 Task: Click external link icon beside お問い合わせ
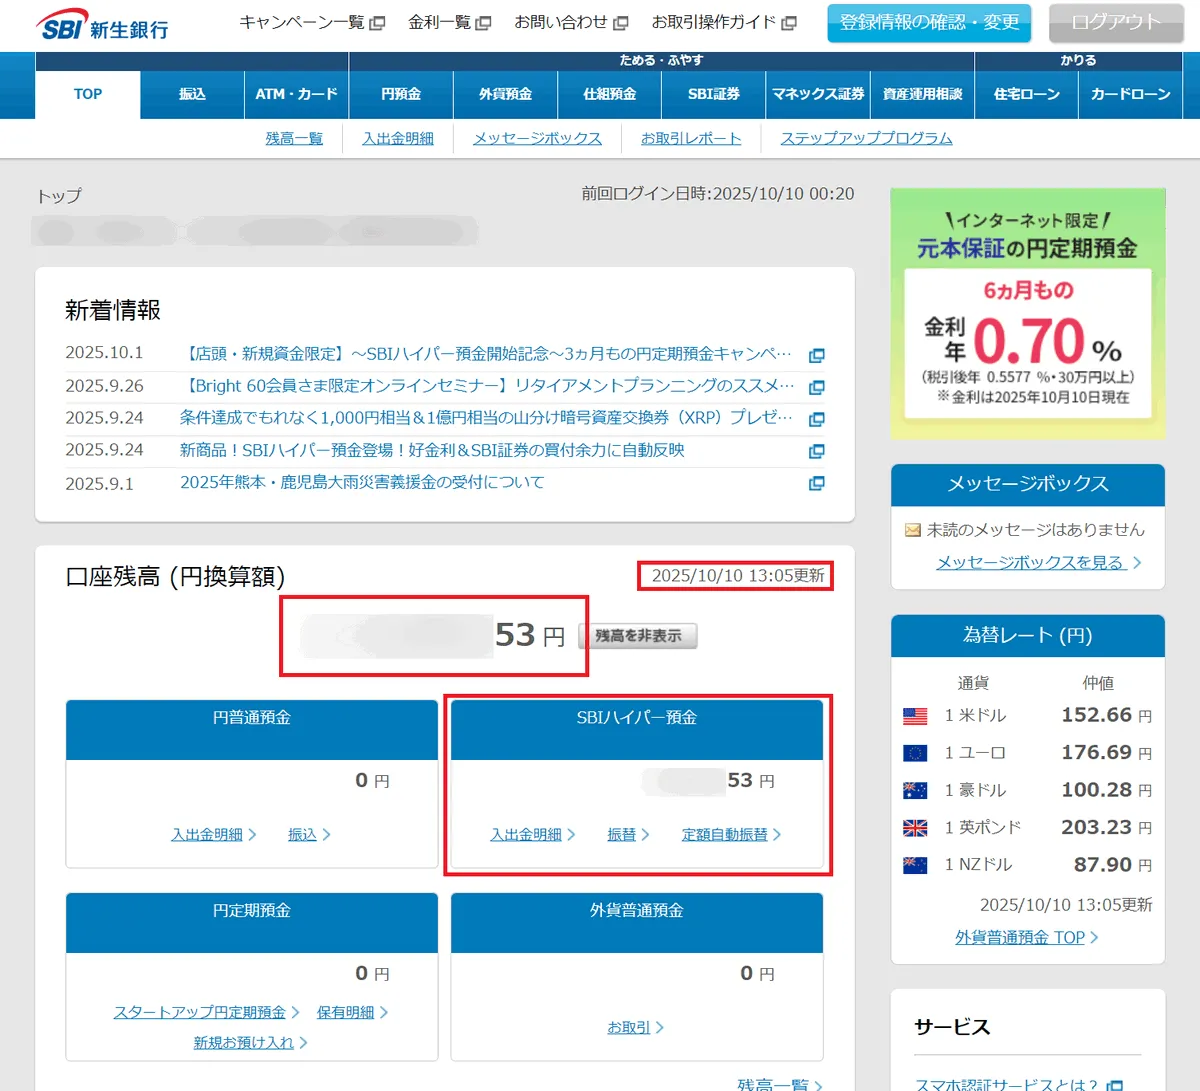[x=620, y=23]
